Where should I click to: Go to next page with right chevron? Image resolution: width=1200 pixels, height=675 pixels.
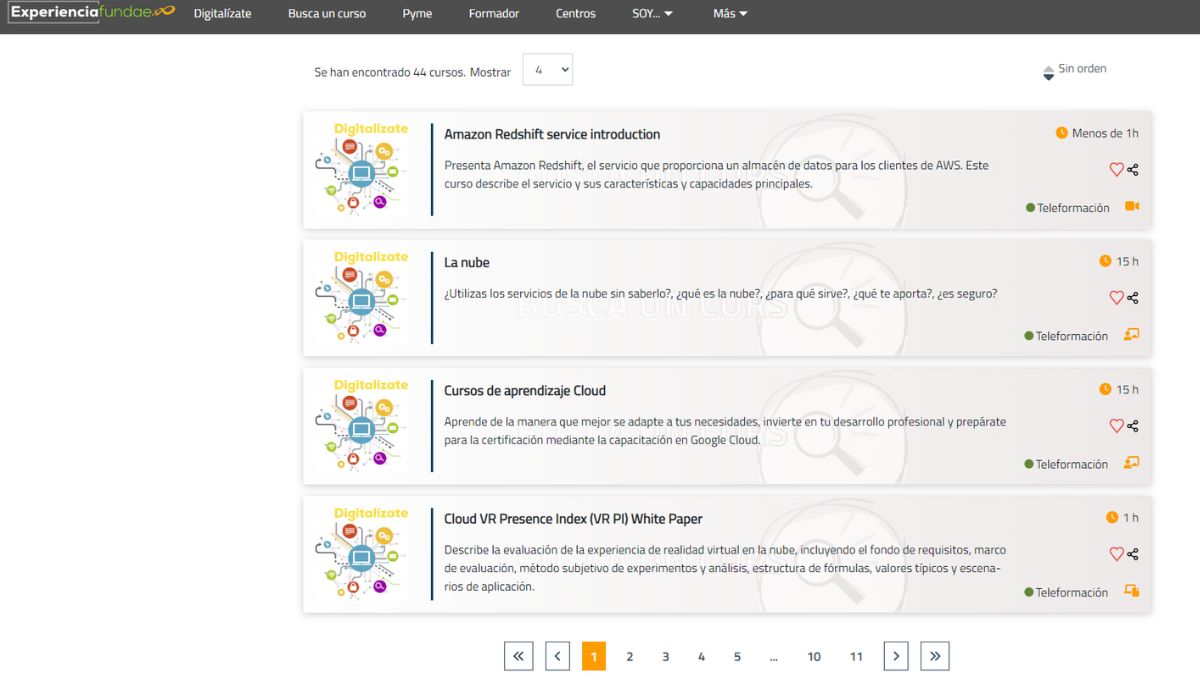click(896, 656)
